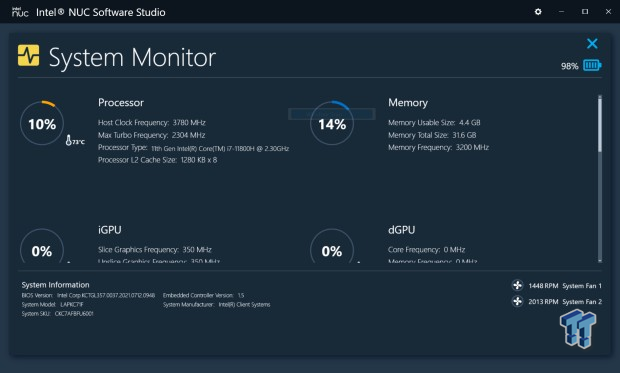The width and height of the screenshot is (620, 373).
Task: Click Intel NUC Software Studio window title
Action: 100,12
